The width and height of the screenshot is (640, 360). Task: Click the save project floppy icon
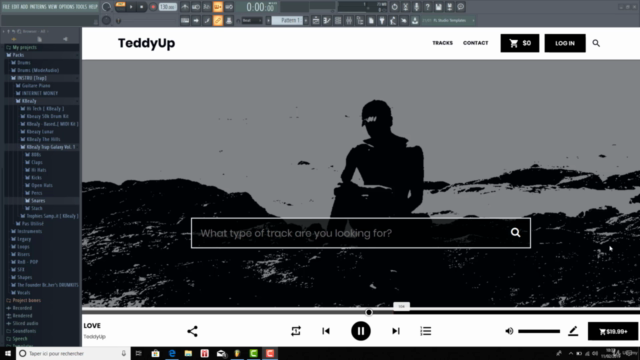pyautogui.click(x=438, y=7)
